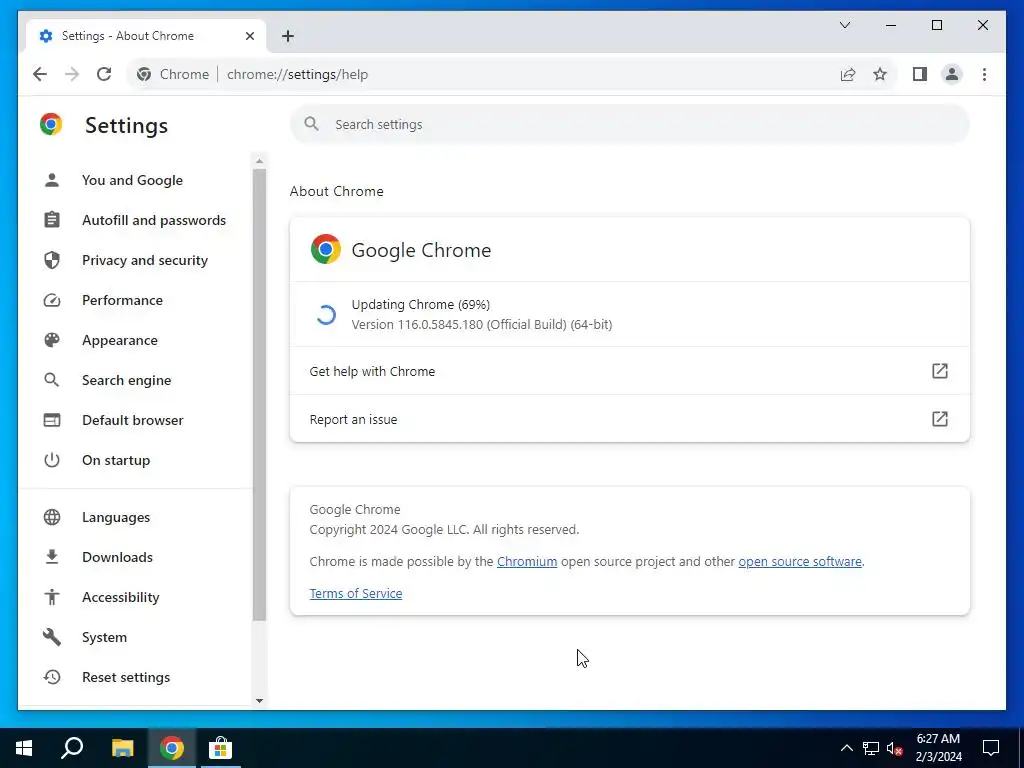Viewport: 1024px width, 768px height.
Task: Click the On startup power icon
Action: [x=52, y=460]
